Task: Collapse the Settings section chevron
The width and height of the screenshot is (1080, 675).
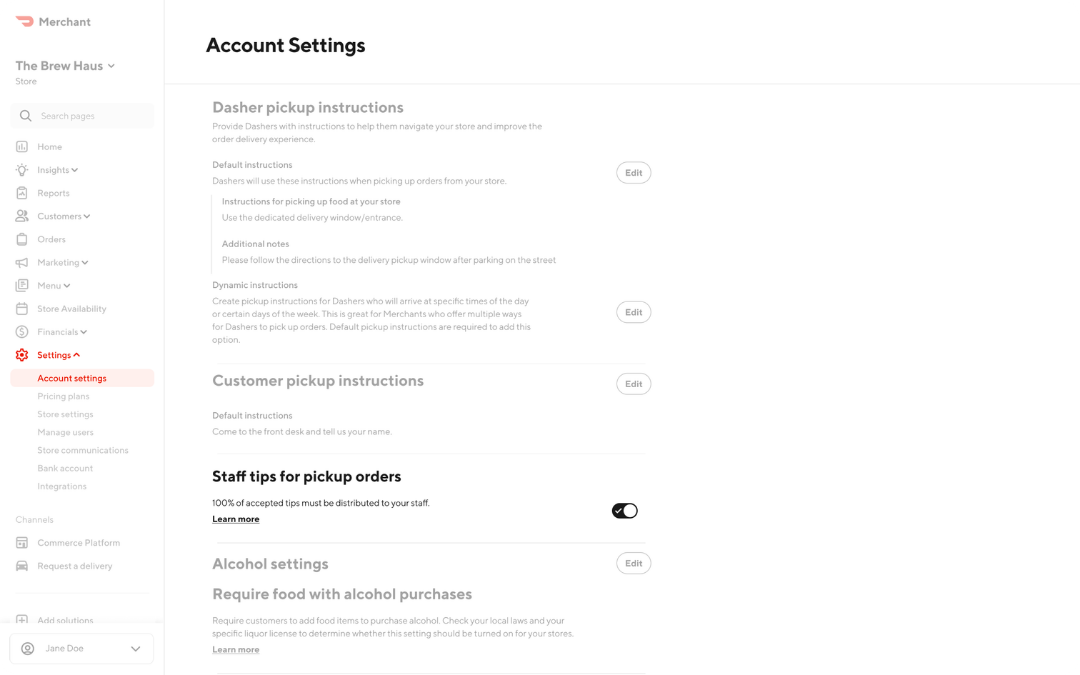Action: 78,354
